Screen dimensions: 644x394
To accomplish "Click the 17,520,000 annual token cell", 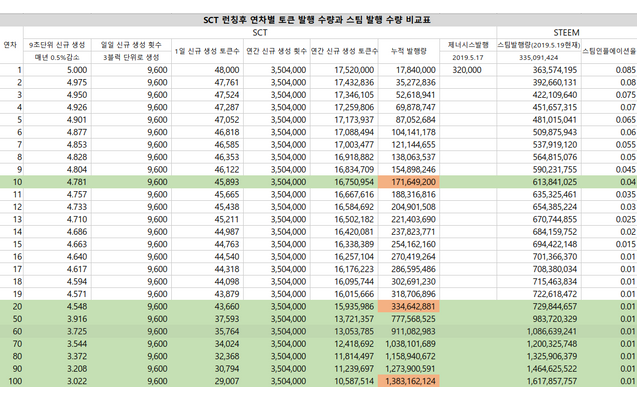I will click(354, 70).
